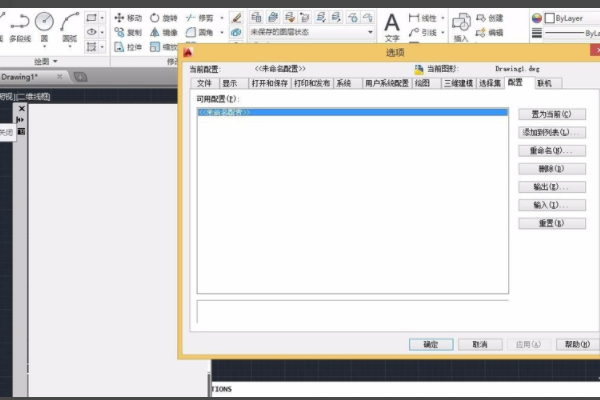This screenshot has width=600, height=400.
Task: Click the blue Offset icon below Erase
Action: pos(236,33)
